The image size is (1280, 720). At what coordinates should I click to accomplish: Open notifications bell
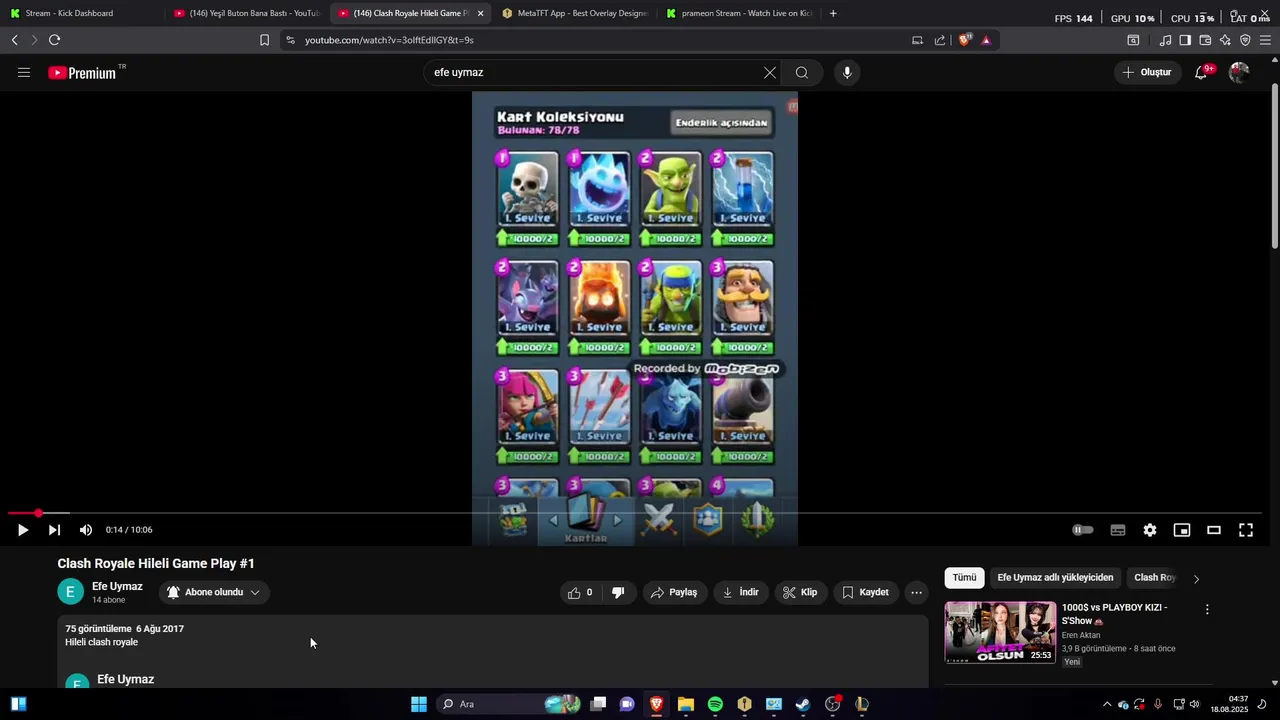pos(1201,72)
